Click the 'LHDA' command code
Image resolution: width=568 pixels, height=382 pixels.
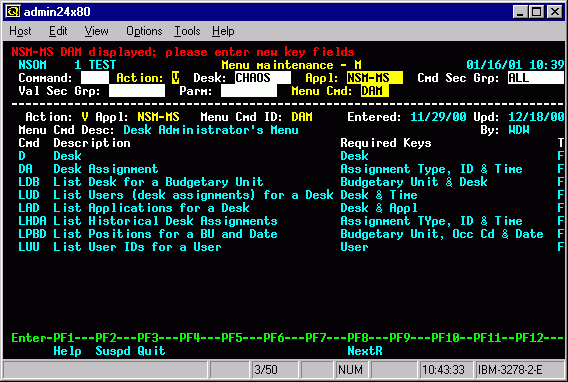pyautogui.click(x=32, y=221)
